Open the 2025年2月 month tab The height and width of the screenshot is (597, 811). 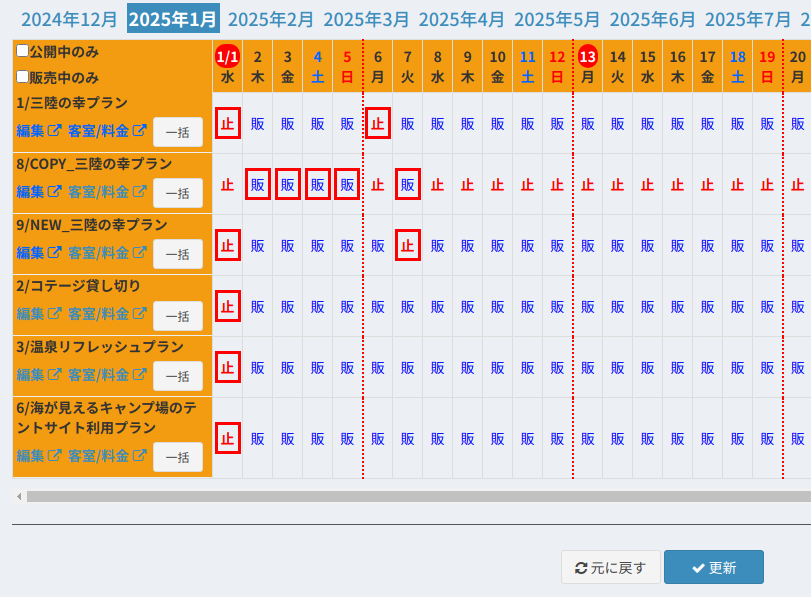coord(271,20)
